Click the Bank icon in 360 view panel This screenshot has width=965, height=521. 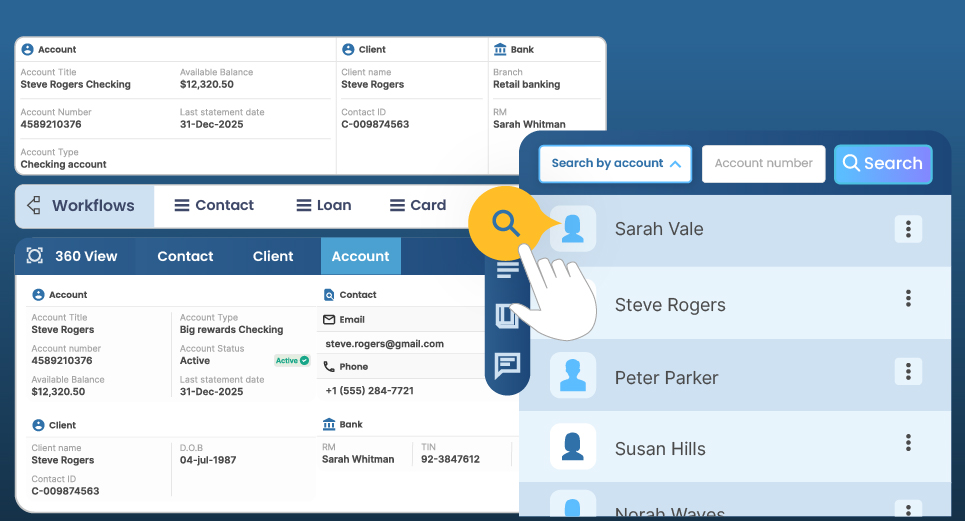pos(329,424)
